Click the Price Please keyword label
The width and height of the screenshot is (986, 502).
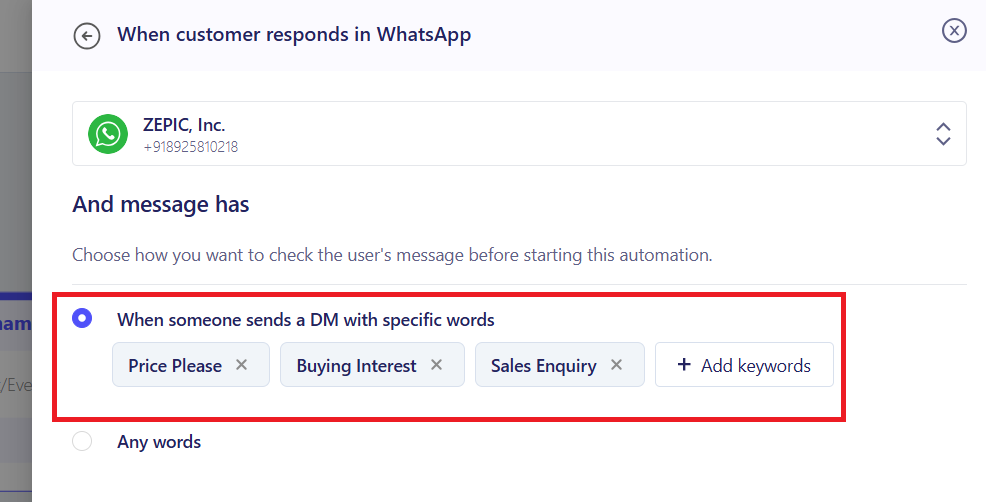(x=175, y=365)
